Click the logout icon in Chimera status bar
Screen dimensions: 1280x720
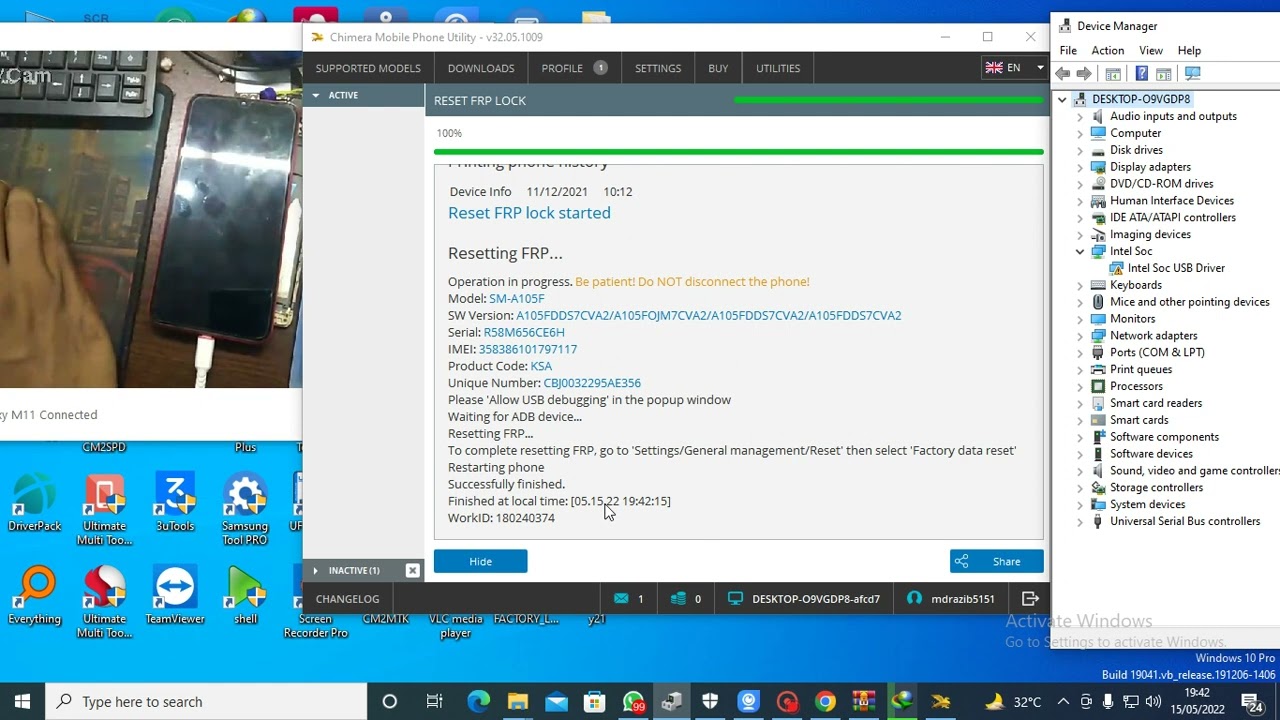pos(1030,598)
